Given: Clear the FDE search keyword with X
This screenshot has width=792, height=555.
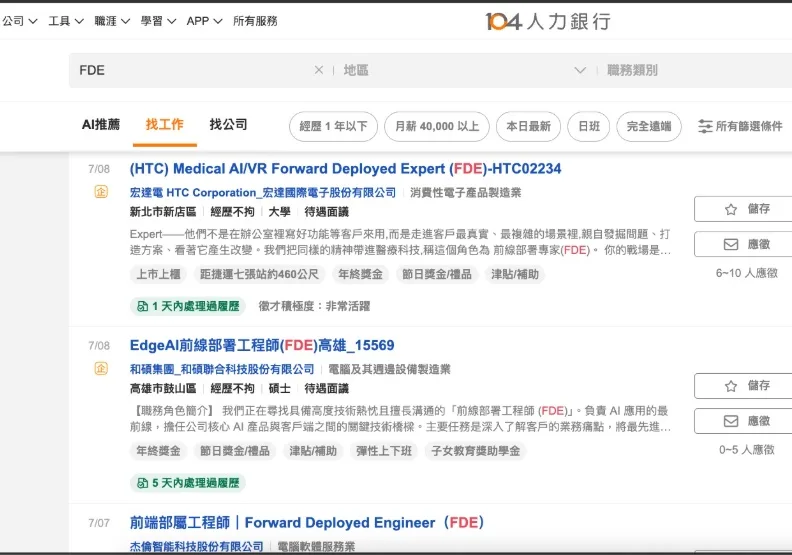Looking at the screenshot, I should coord(319,70).
